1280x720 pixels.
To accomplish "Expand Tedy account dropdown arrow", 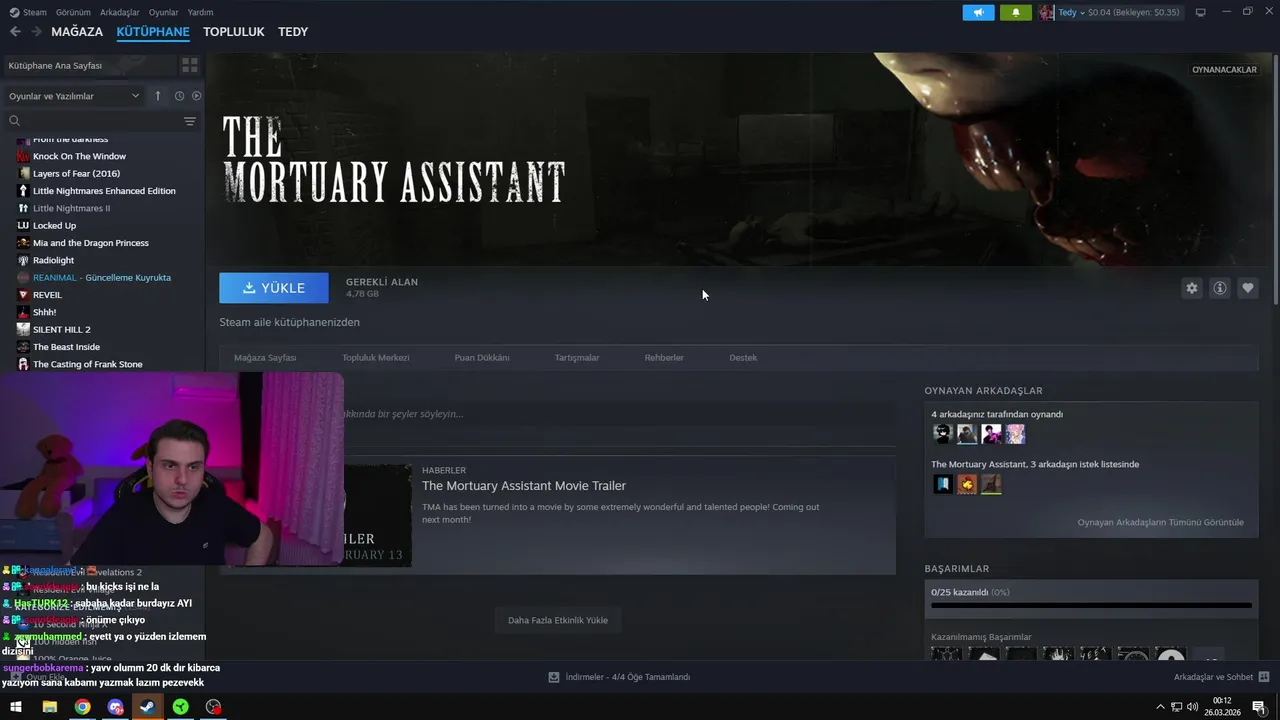I will (x=1082, y=13).
